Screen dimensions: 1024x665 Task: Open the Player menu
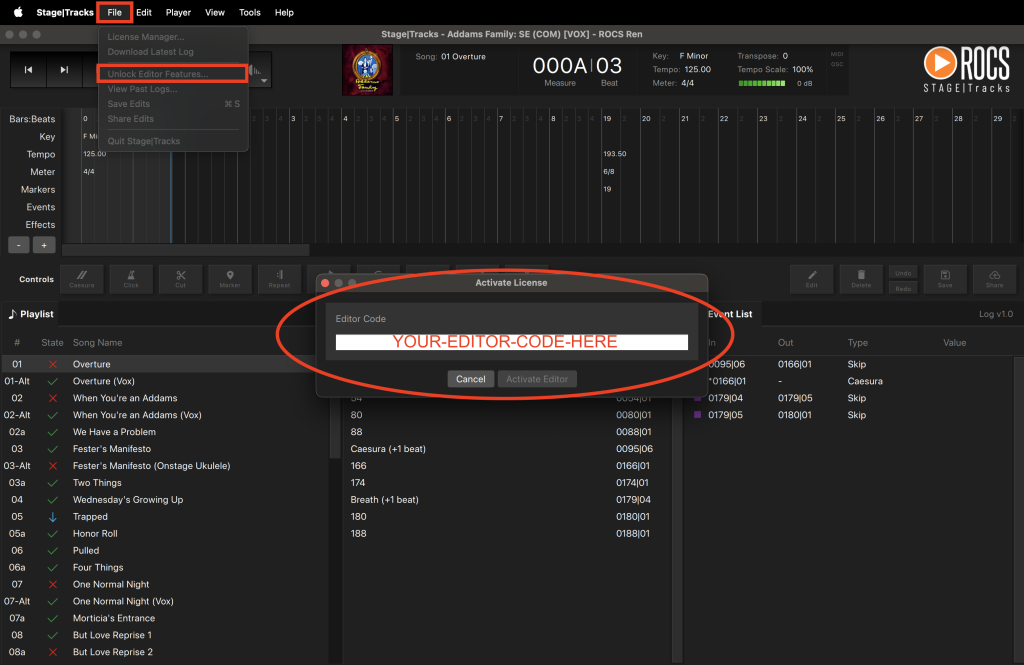178,12
